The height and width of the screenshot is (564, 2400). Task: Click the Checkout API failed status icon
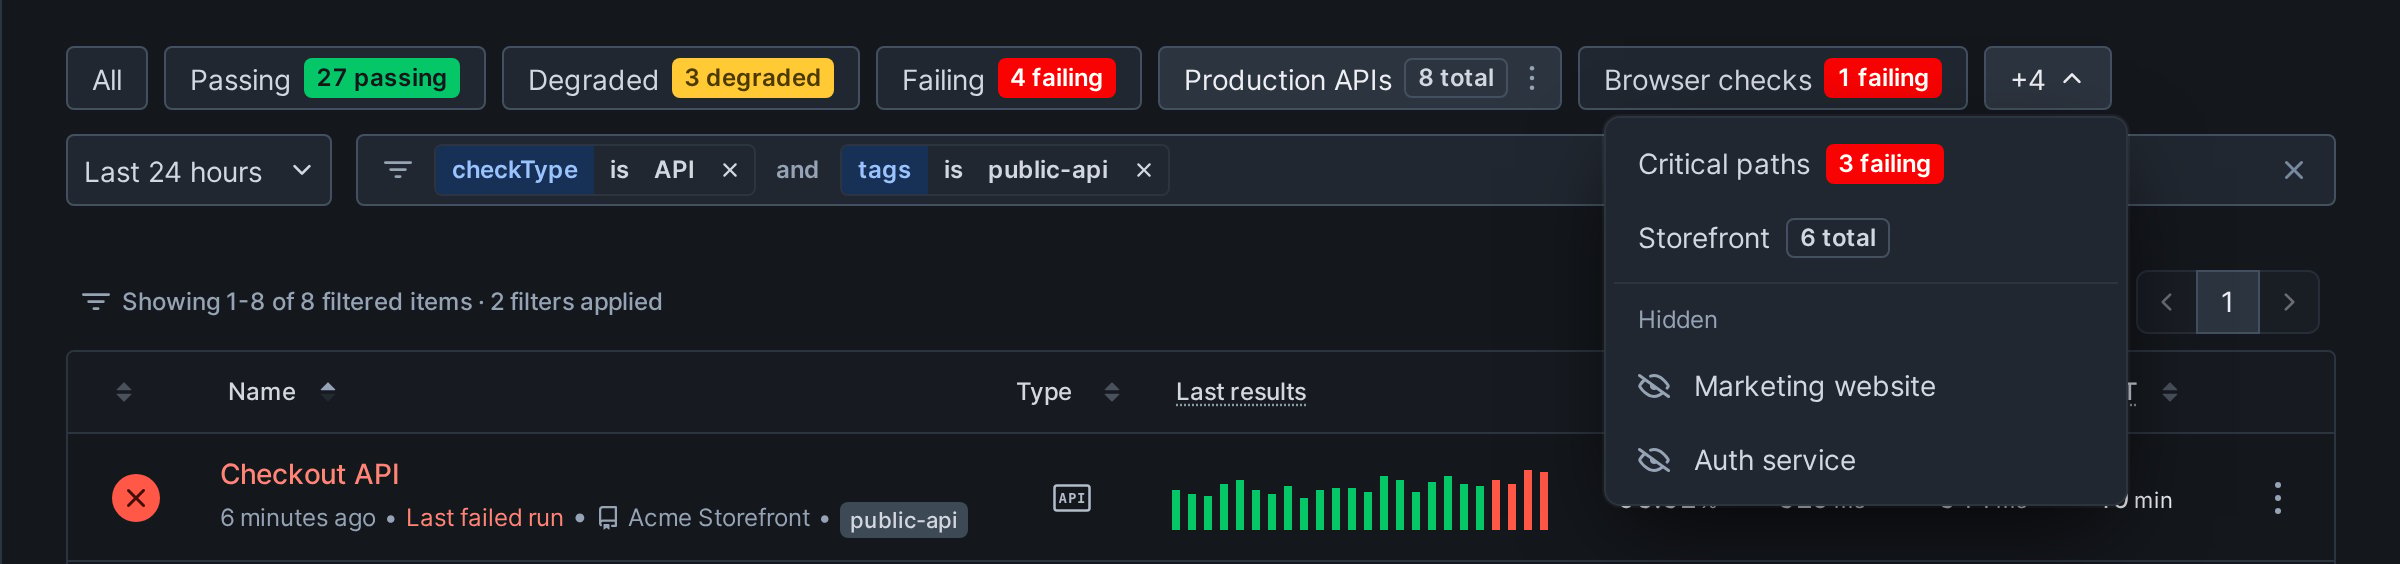click(x=136, y=498)
